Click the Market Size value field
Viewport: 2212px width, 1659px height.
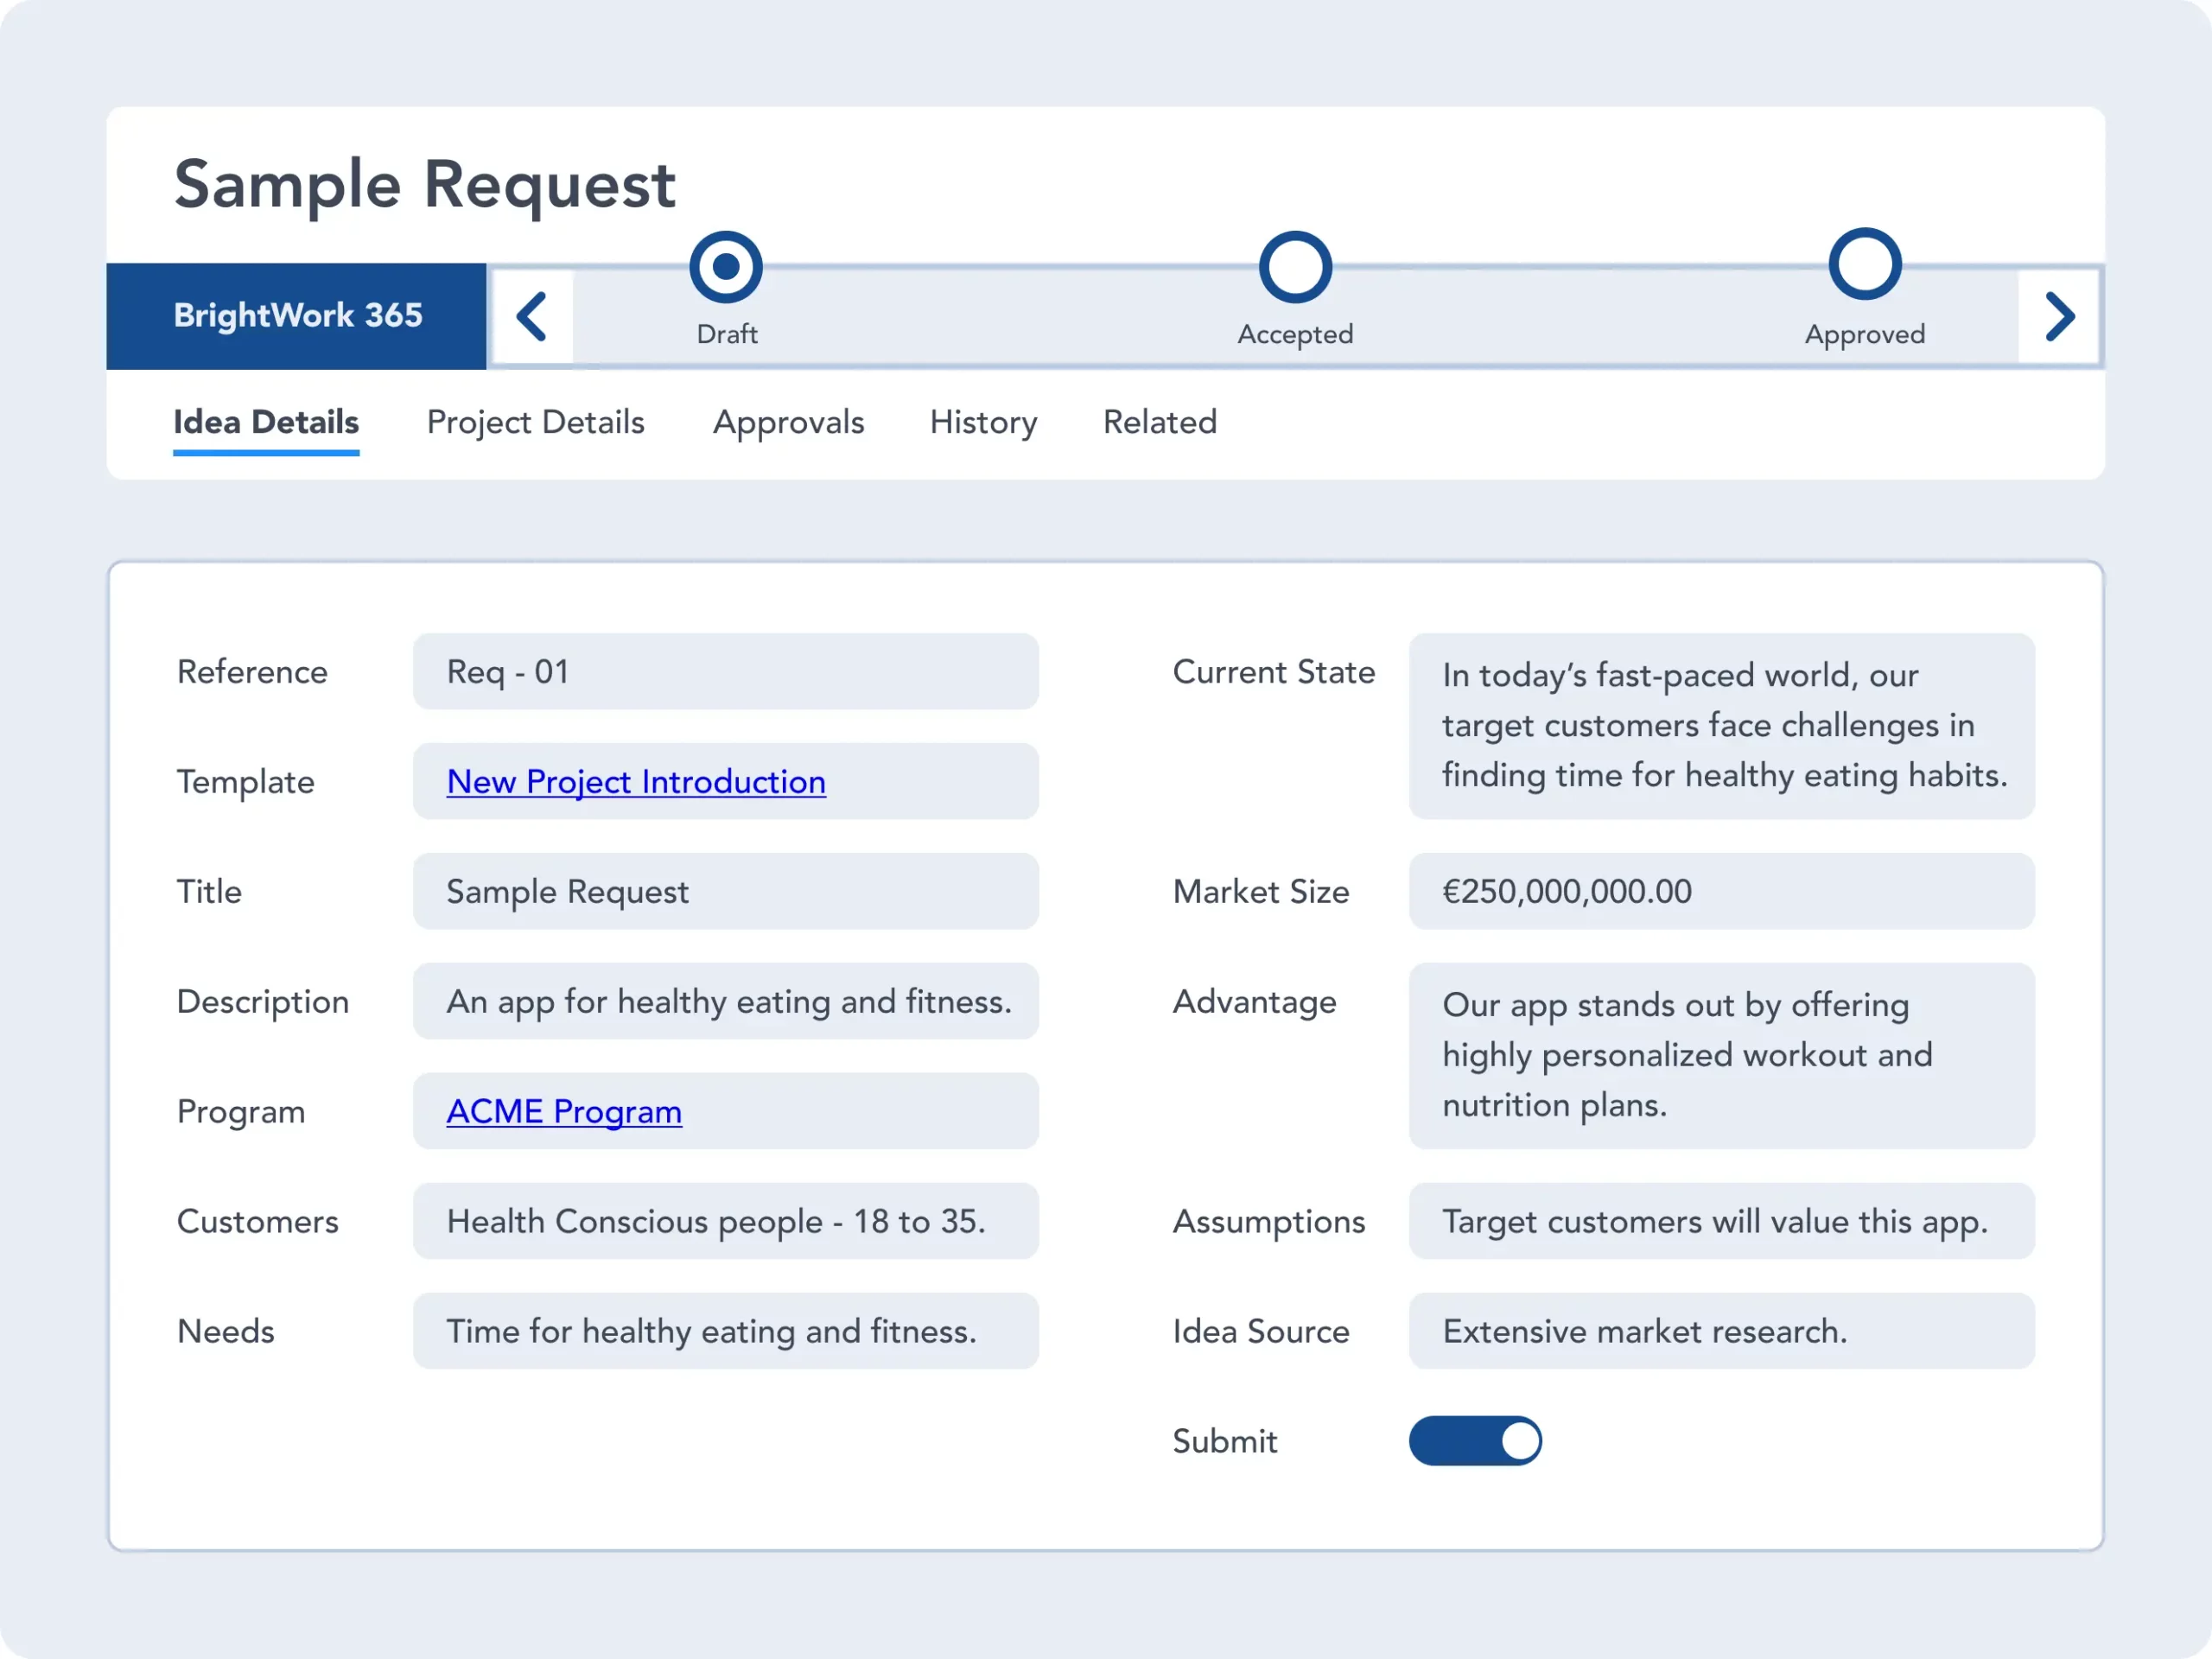point(1721,892)
